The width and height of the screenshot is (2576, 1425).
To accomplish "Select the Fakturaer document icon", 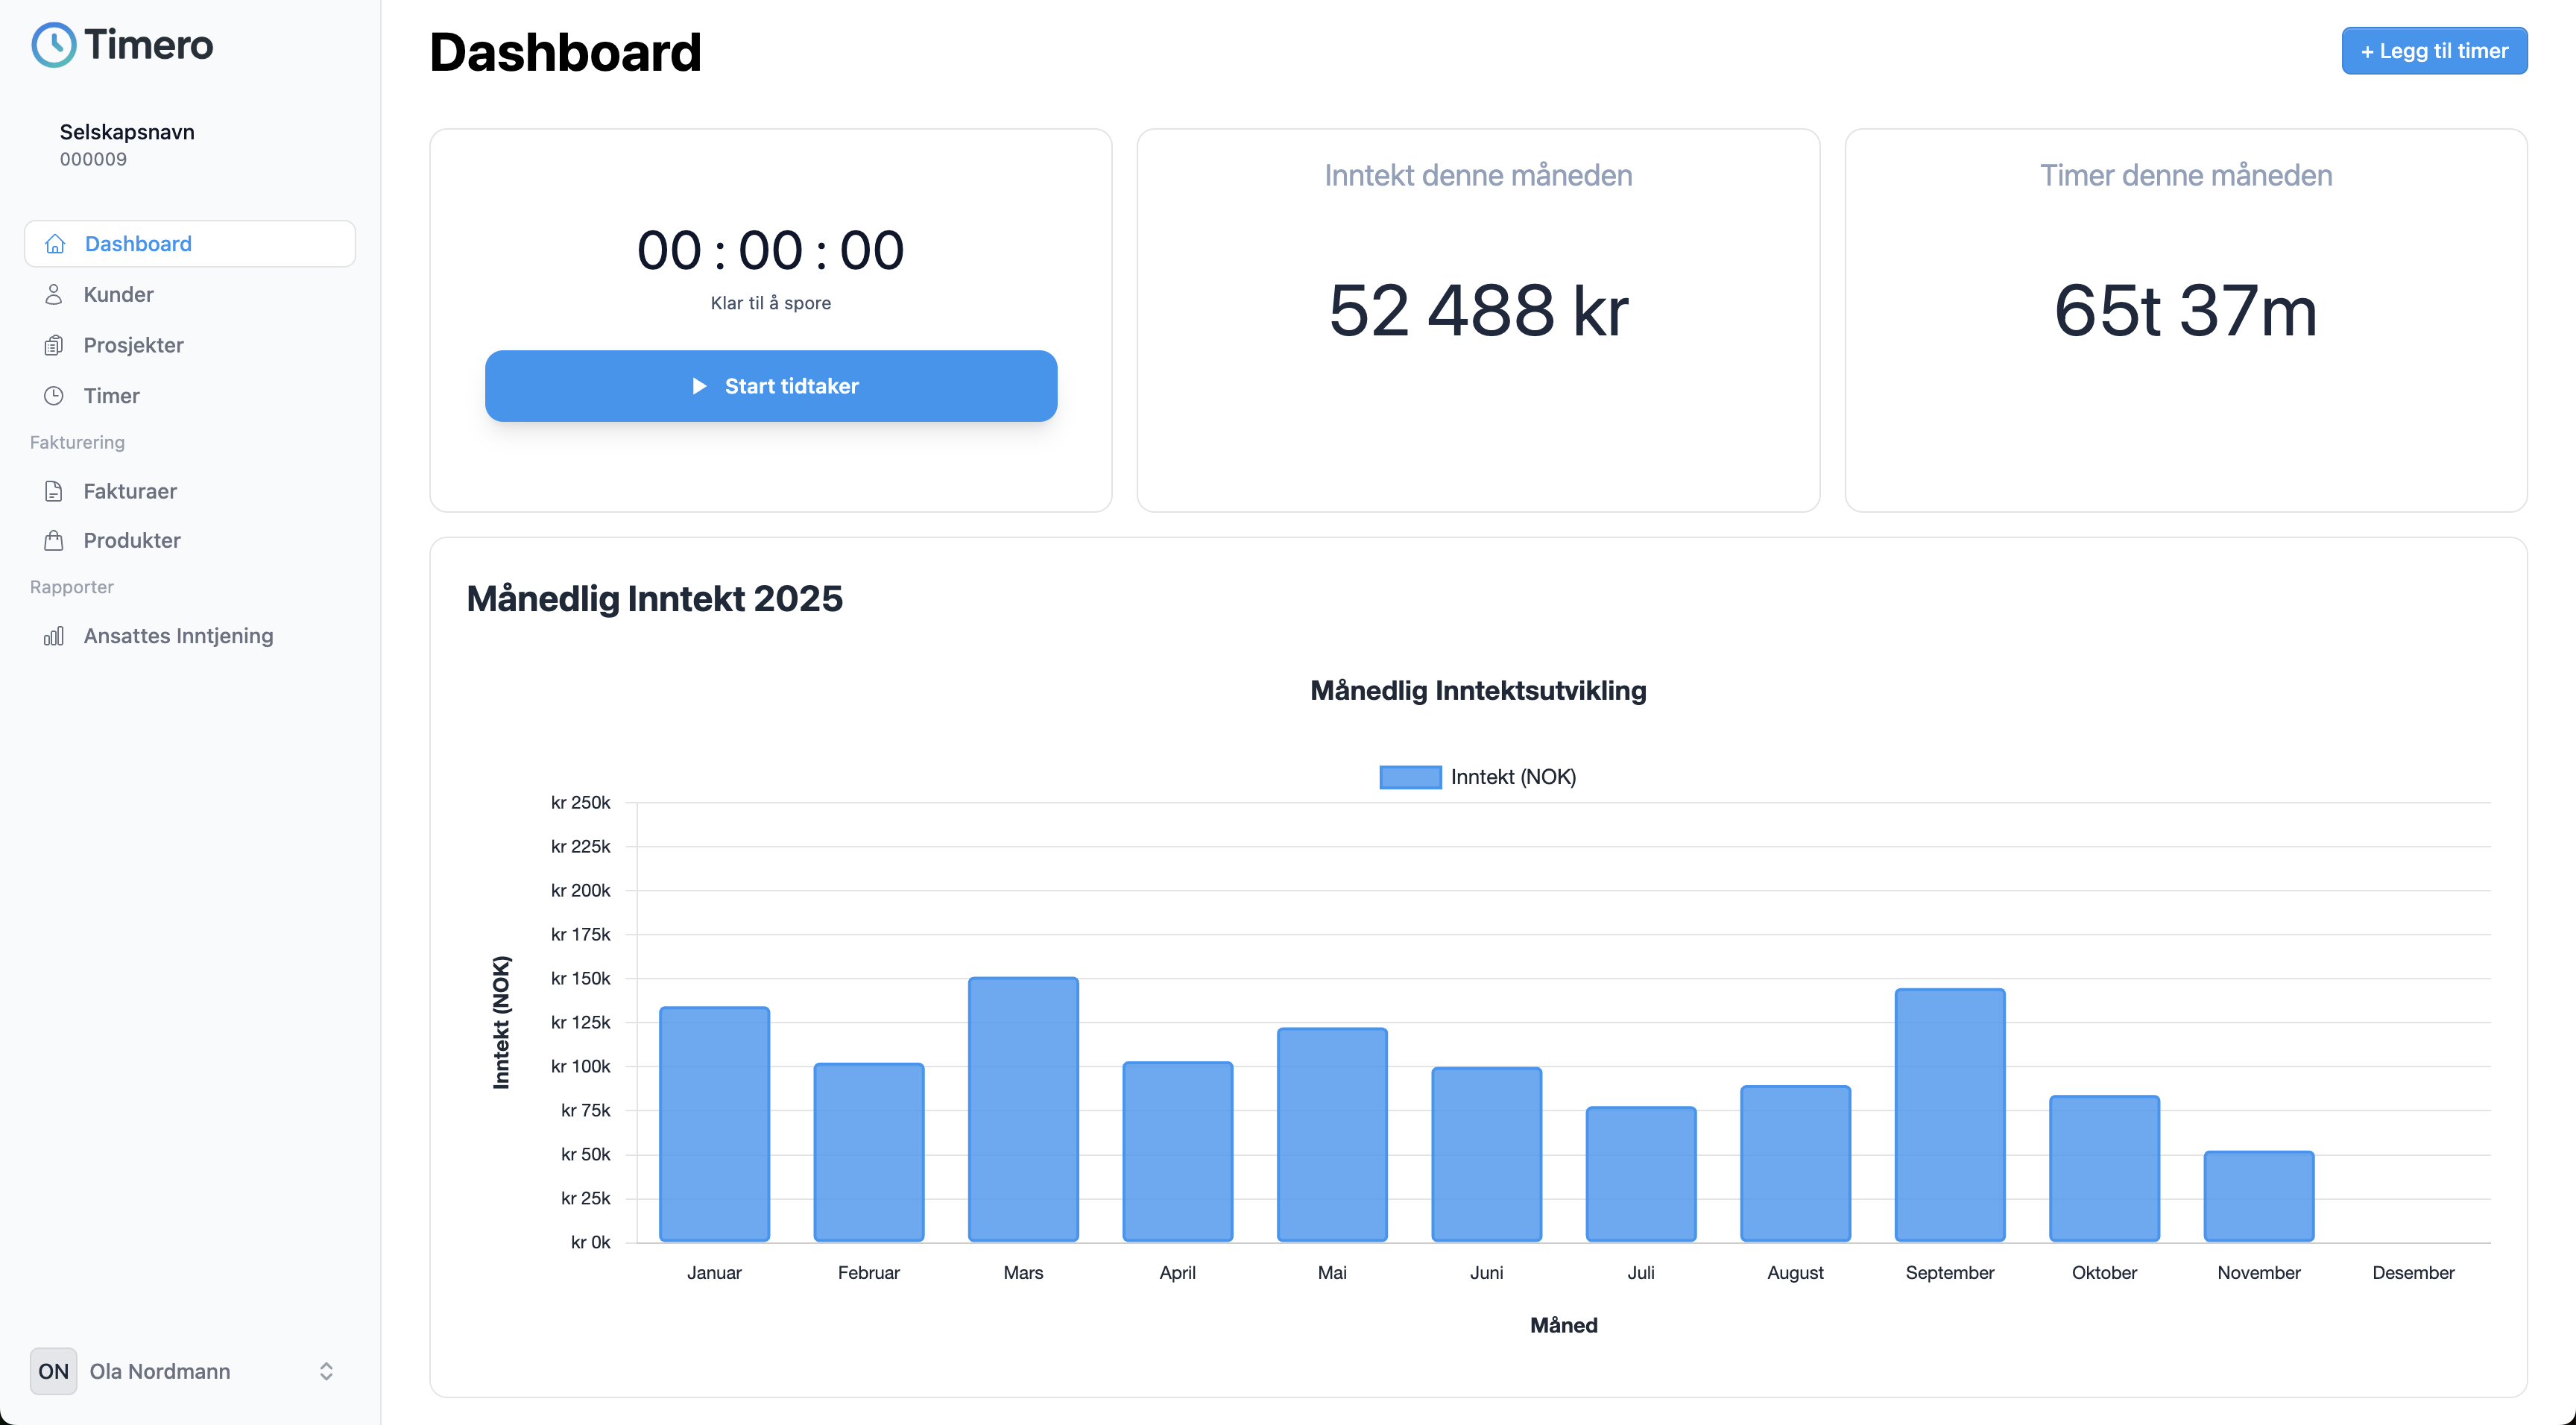I will [x=54, y=491].
